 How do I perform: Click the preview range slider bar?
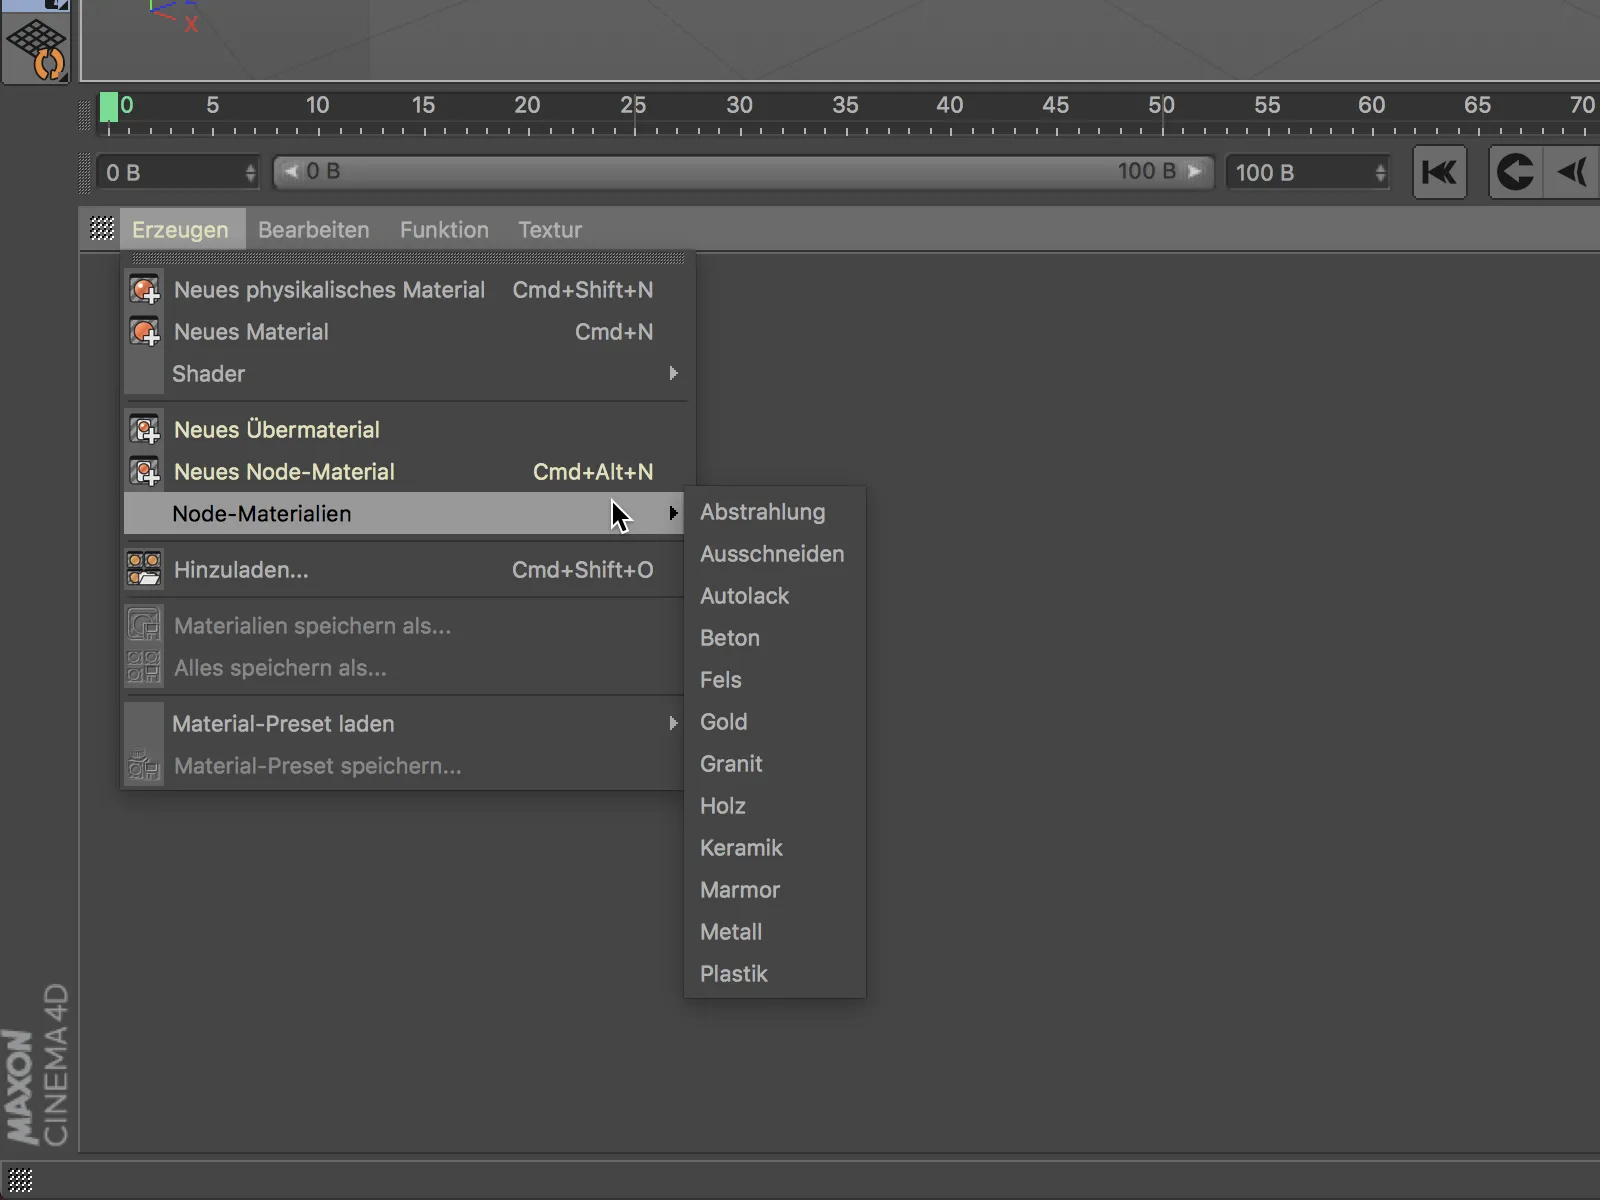(743, 172)
